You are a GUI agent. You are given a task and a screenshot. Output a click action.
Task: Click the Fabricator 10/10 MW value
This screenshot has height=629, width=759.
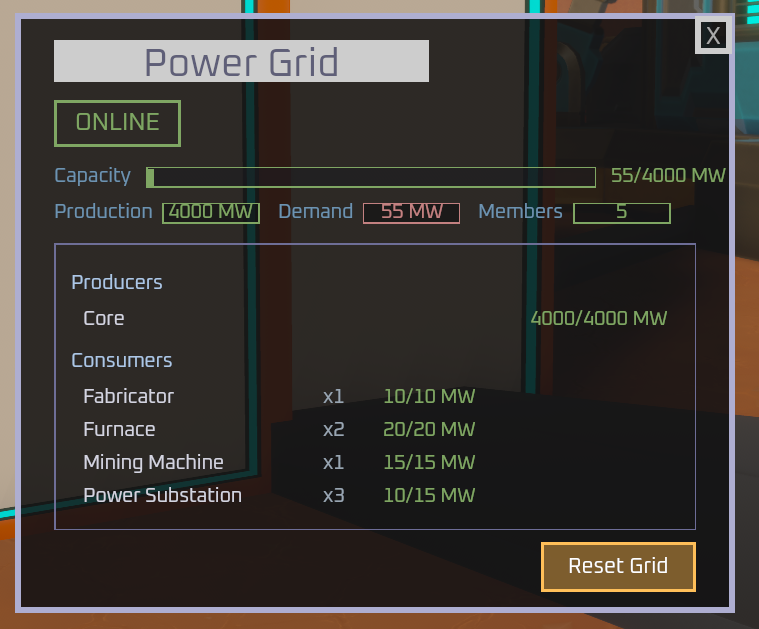coord(429,396)
